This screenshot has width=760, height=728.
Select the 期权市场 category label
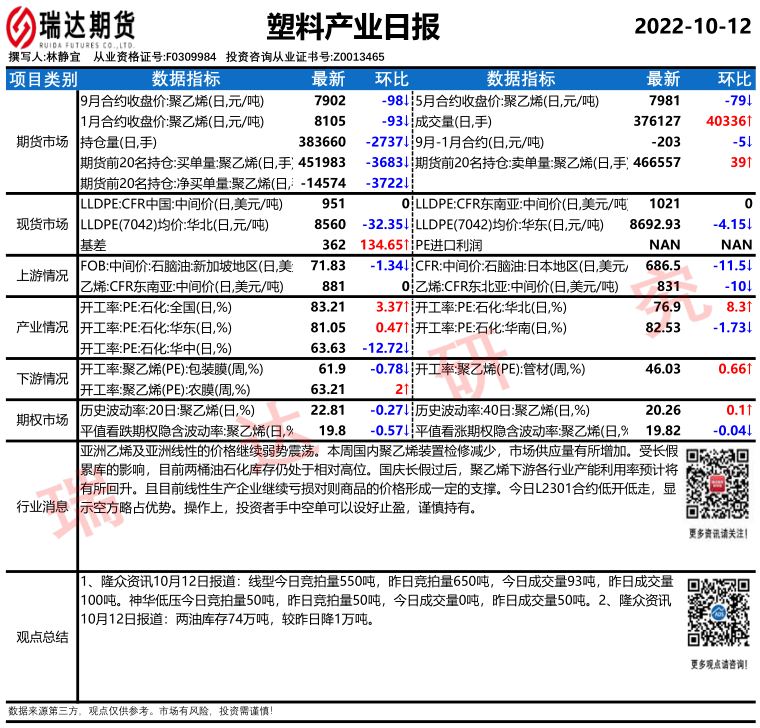pyautogui.click(x=41, y=420)
